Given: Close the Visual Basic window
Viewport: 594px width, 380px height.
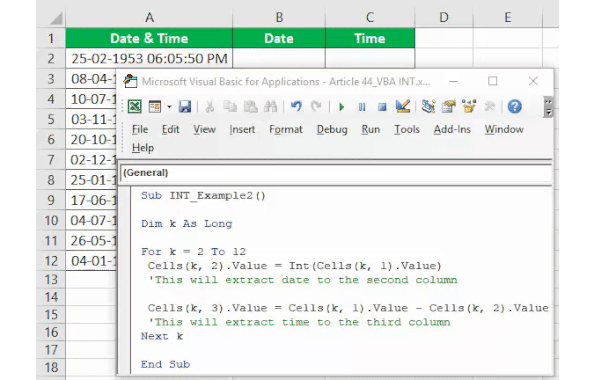Looking at the screenshot, I should (x=533, y=81).
